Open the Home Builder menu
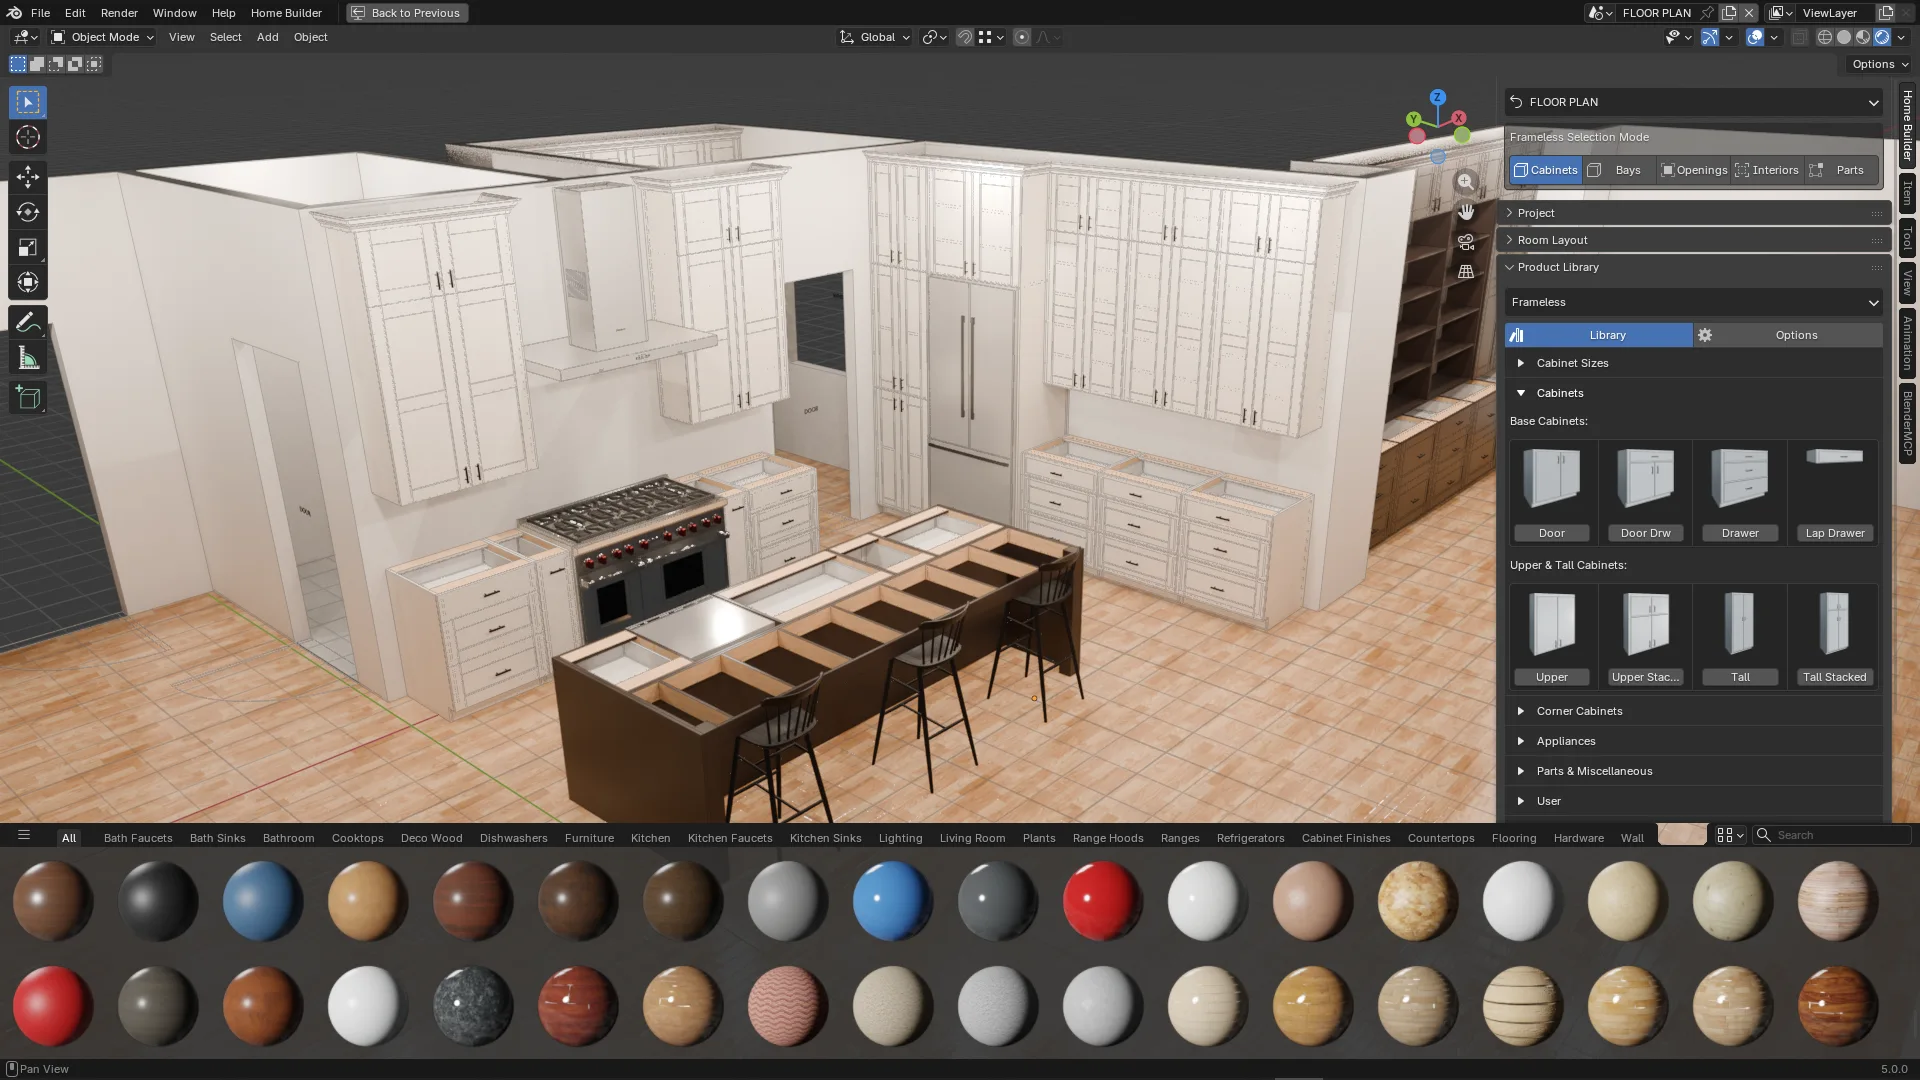Viewport: 1920px width, 1080px height. tap(286, 13)
